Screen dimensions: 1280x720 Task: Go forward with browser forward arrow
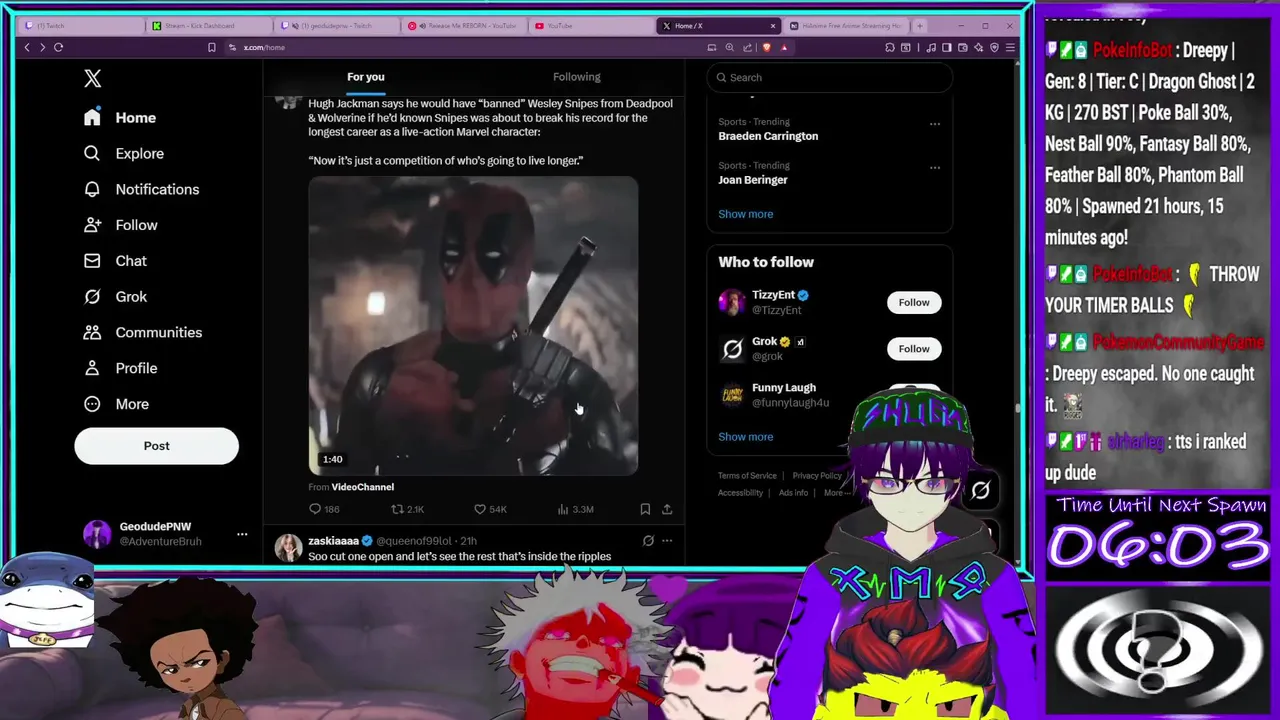[42, 47]
